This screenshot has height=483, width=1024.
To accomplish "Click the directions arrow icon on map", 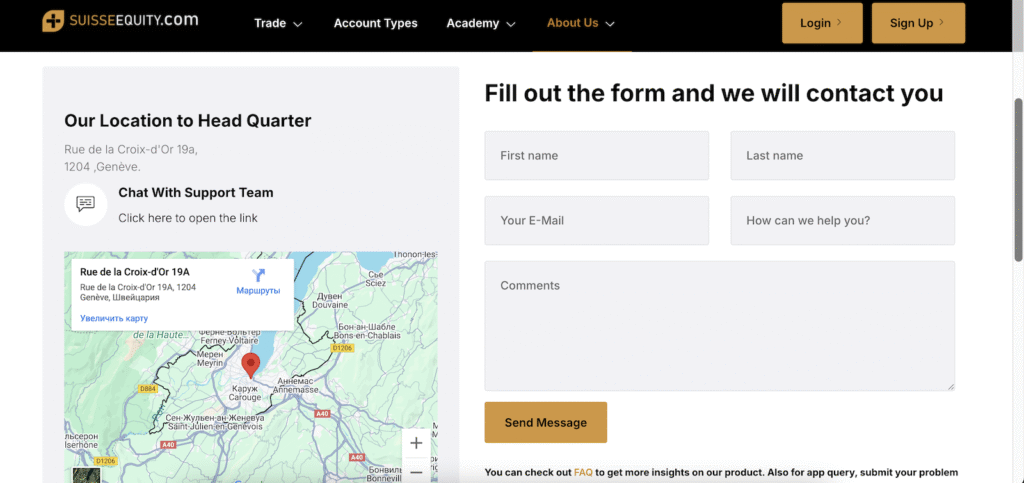I will (258, 275).
